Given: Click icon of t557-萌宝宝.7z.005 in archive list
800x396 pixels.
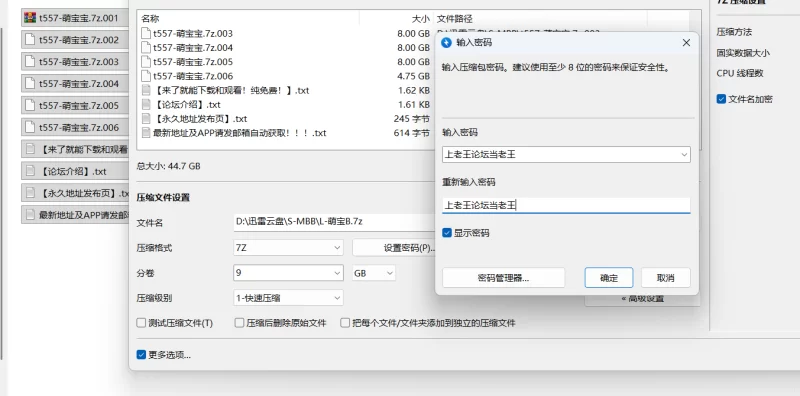Looking at the screenshot, I should (146, 62).
